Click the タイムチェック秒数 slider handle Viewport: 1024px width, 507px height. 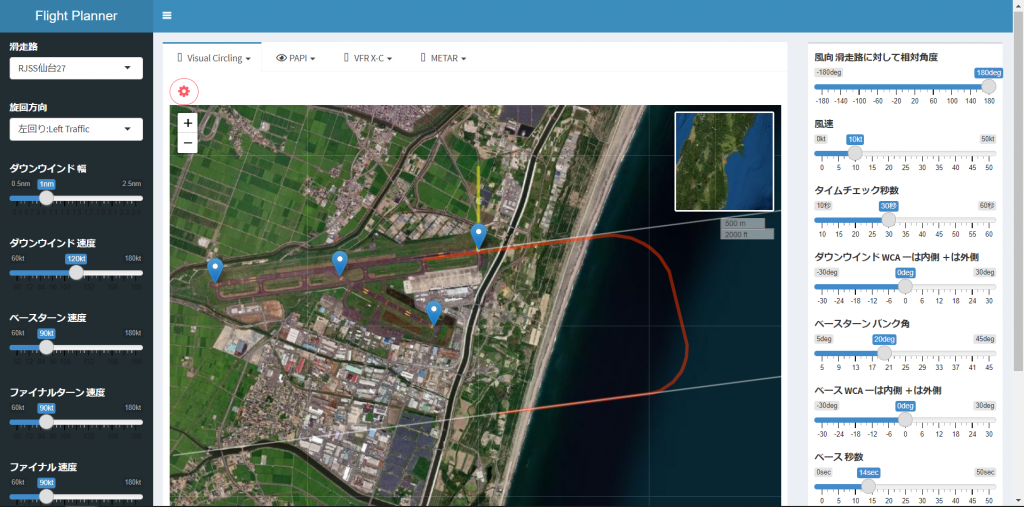888,219
